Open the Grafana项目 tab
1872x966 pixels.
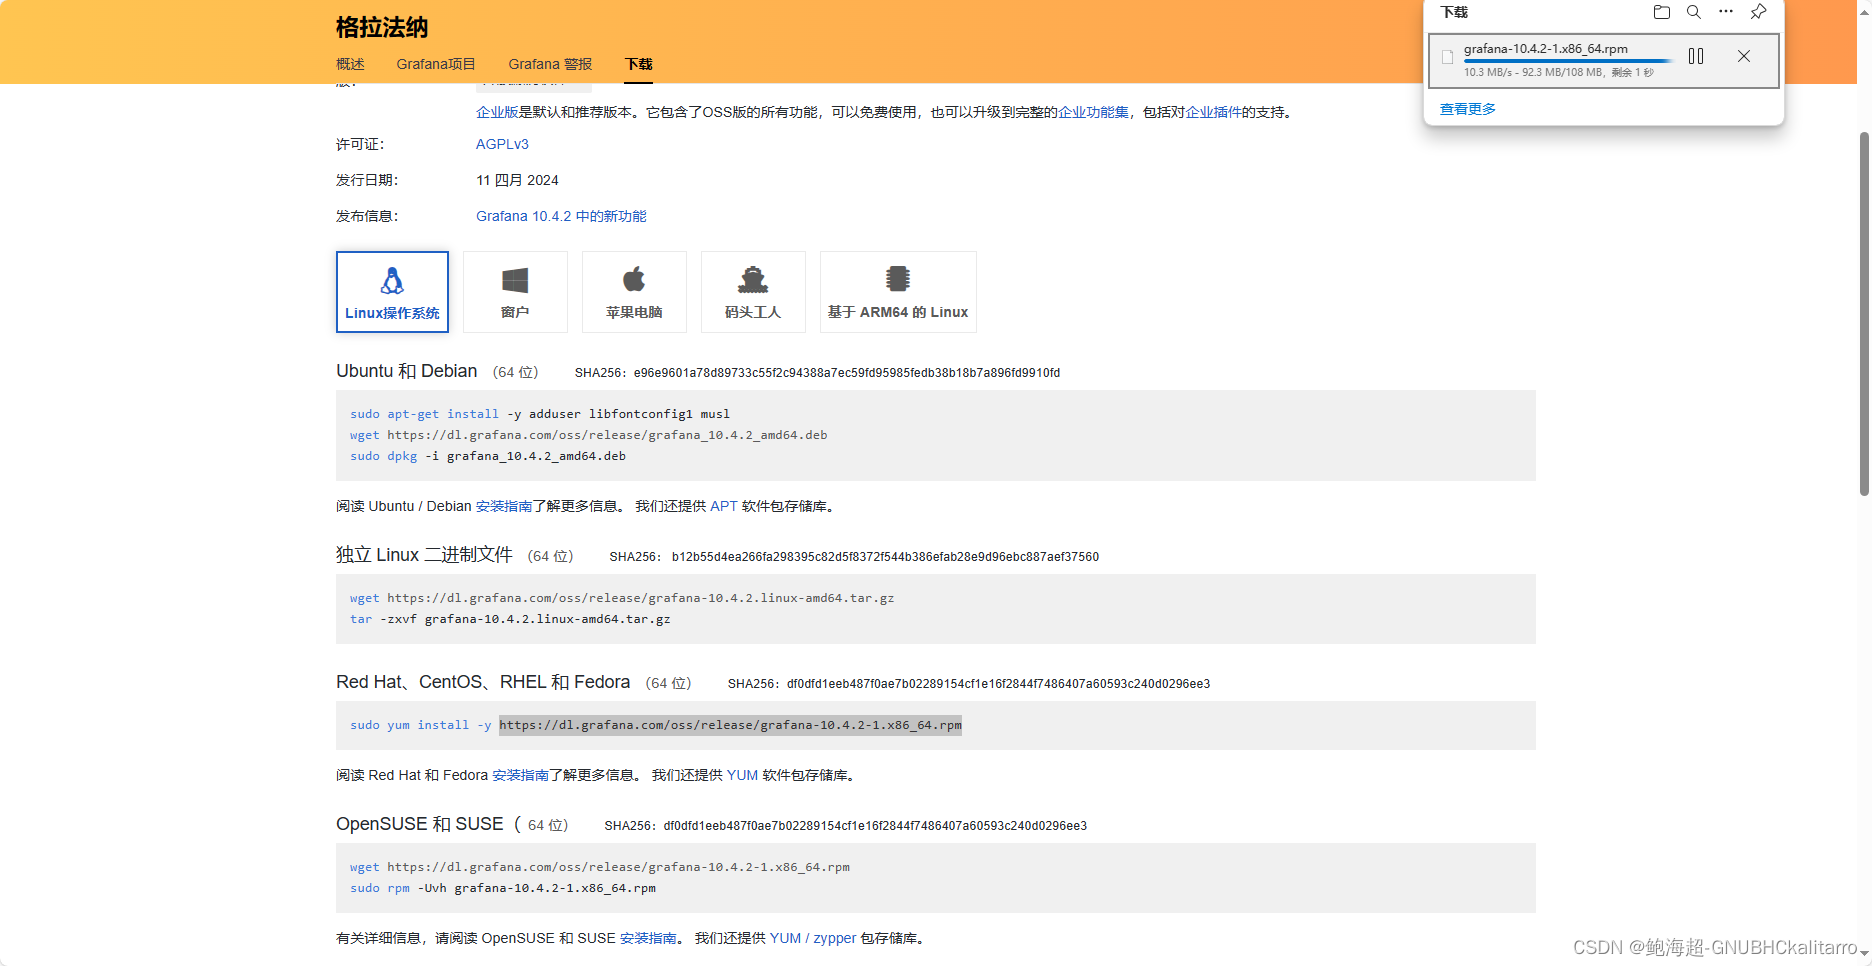click(436, 64)
